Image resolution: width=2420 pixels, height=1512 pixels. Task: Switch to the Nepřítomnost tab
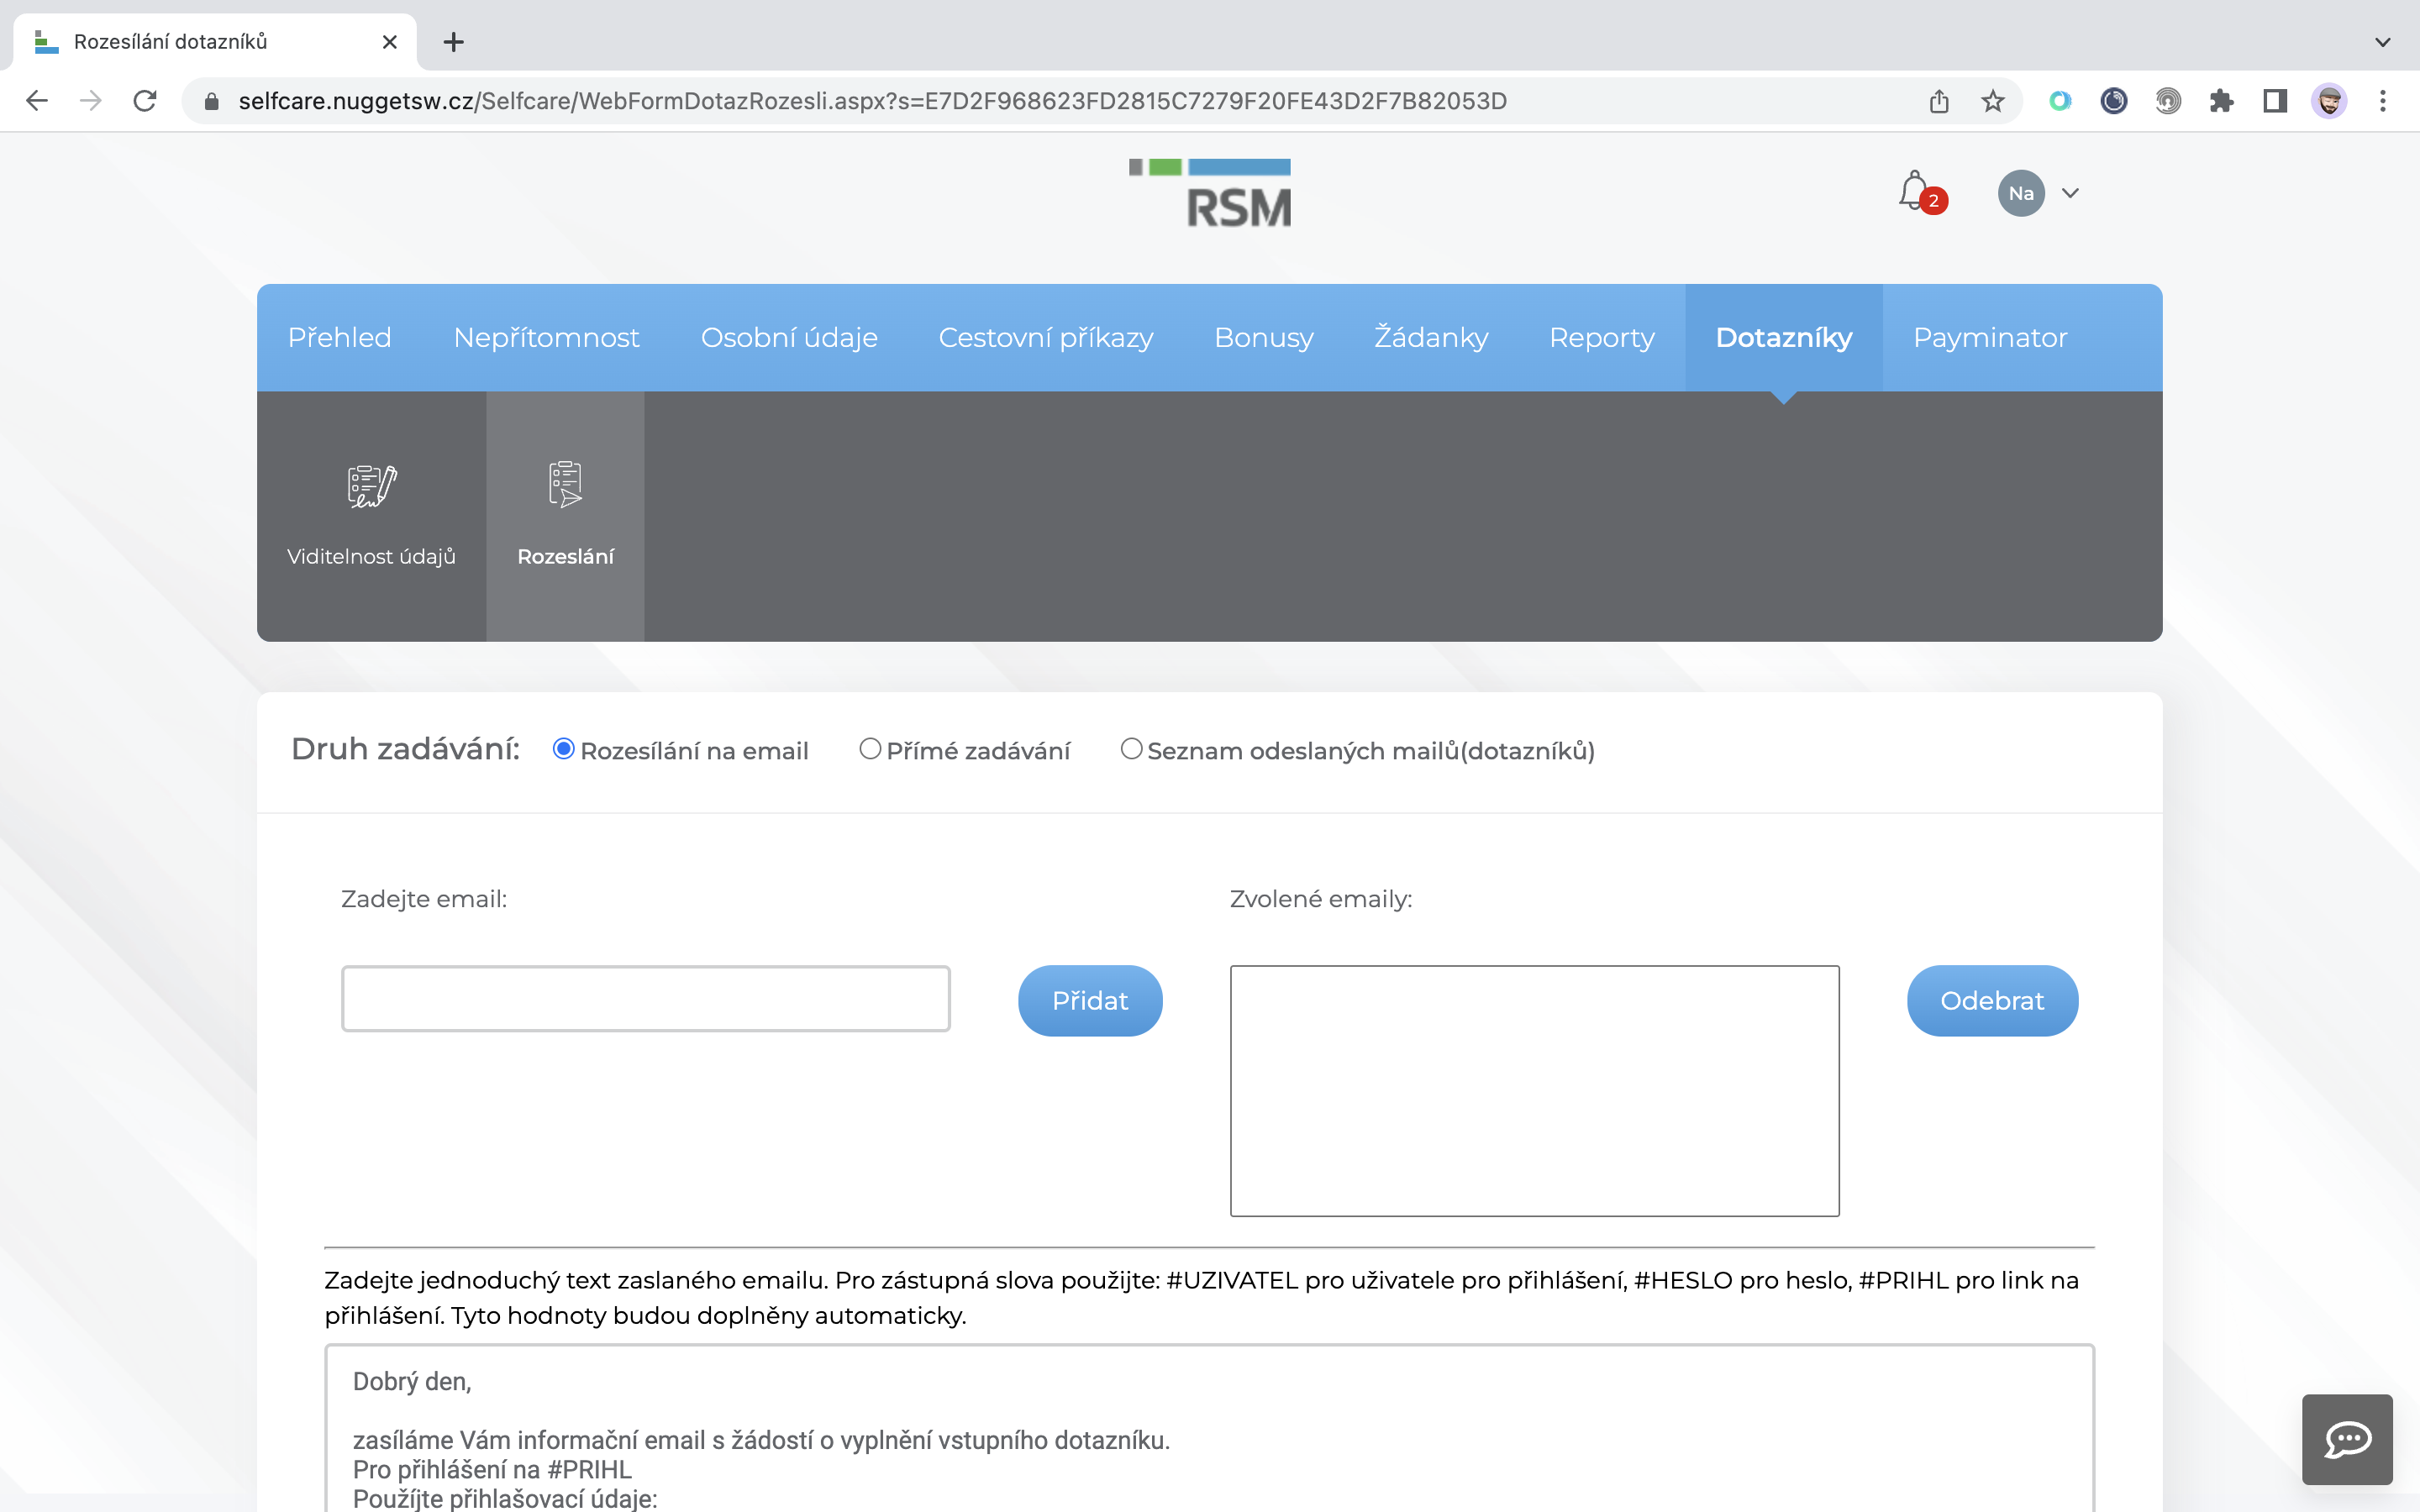point(546,338)
